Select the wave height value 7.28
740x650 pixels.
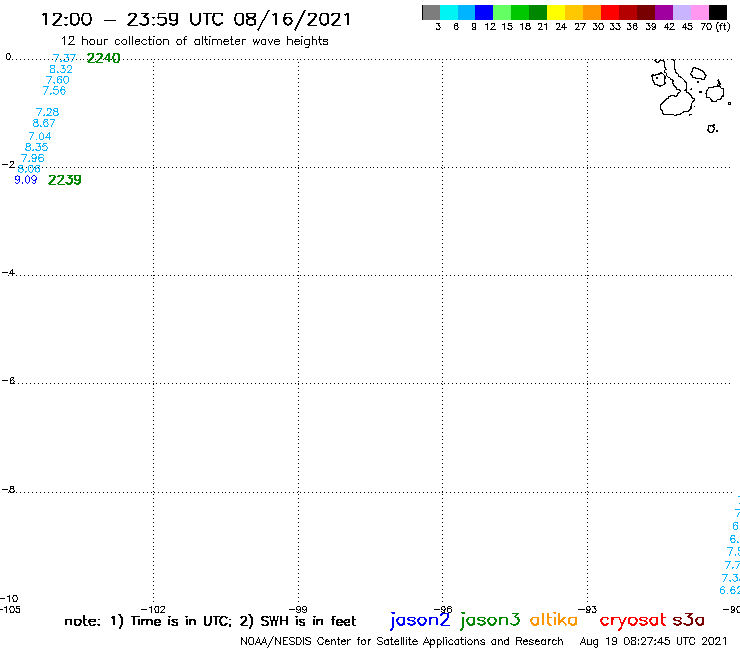(x=47, y=112)
